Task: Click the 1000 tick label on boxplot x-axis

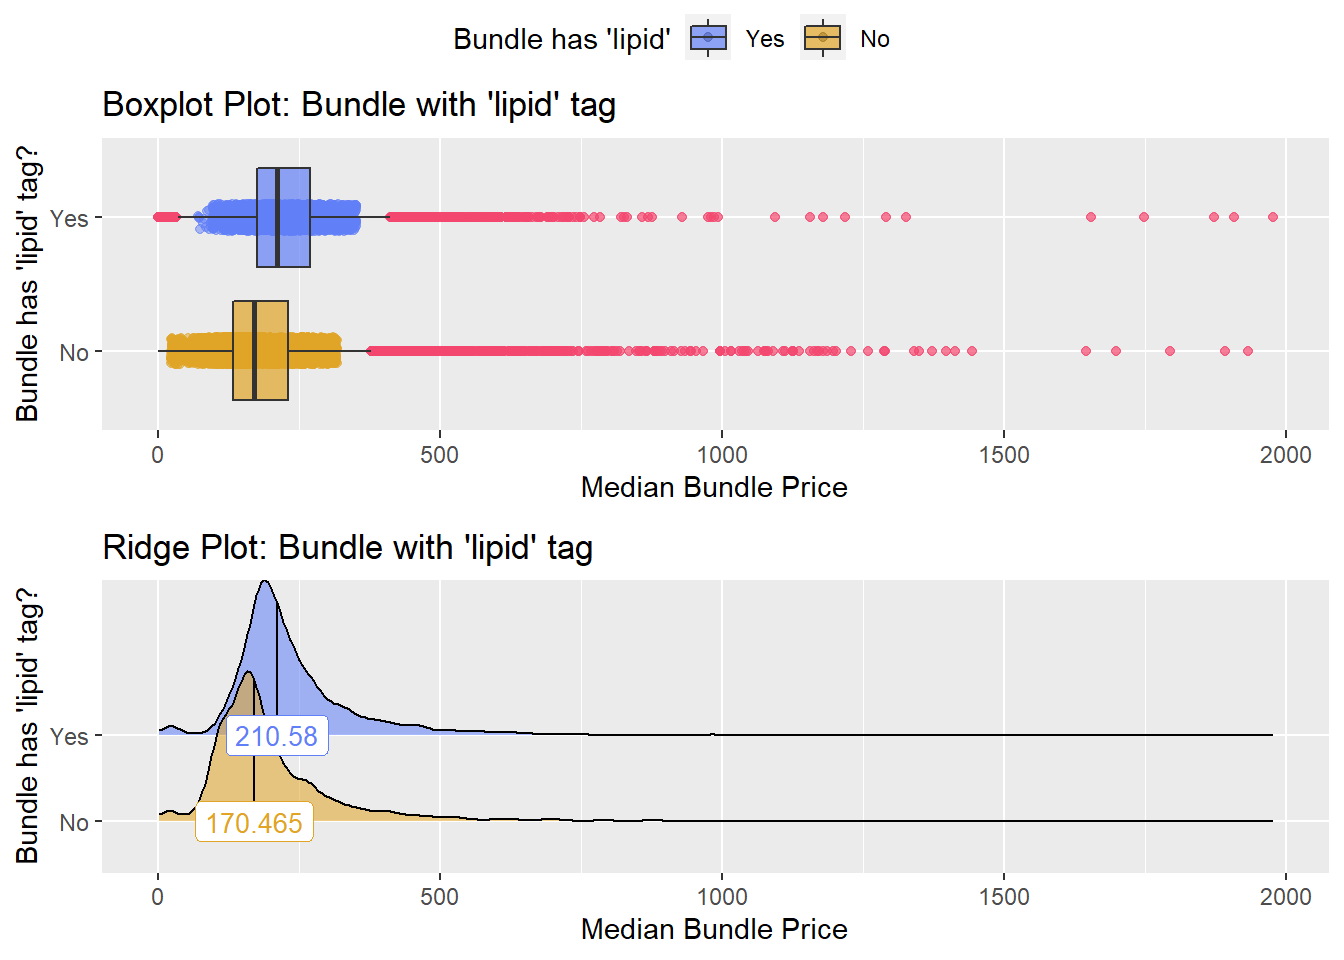Action: tap(721, 455)
